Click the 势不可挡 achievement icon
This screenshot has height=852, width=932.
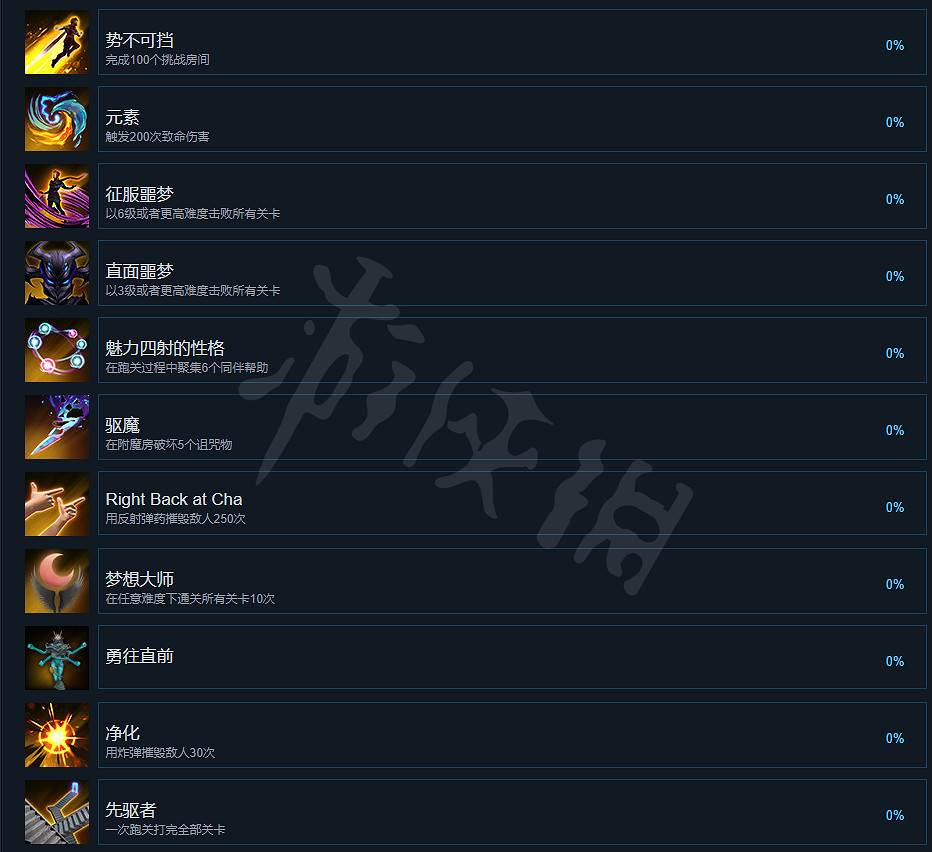click(x=56, y=42)
